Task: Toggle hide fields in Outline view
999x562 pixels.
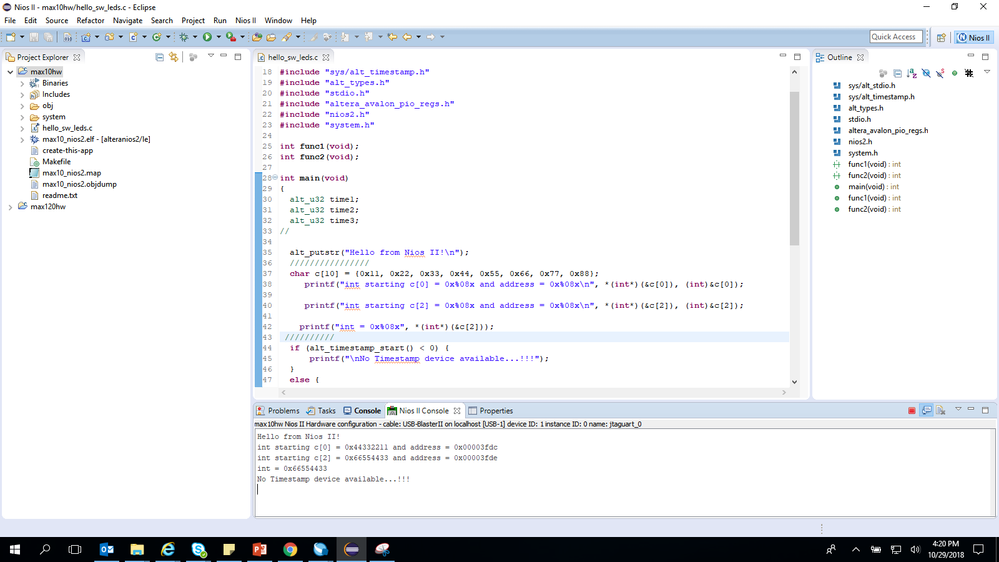Action: (x=926, y=73)
